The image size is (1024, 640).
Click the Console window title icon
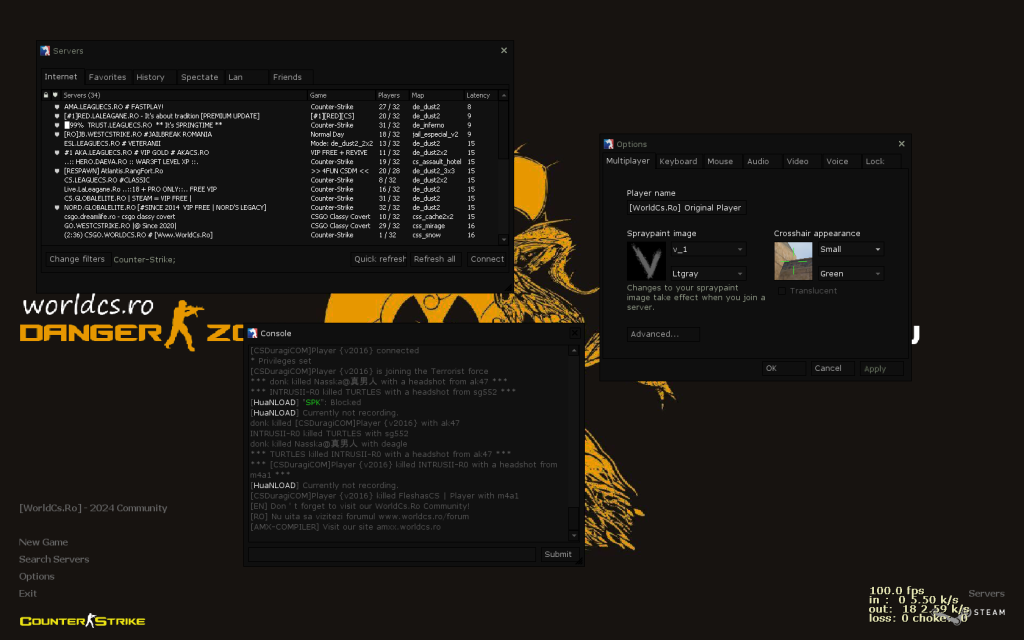253,333
